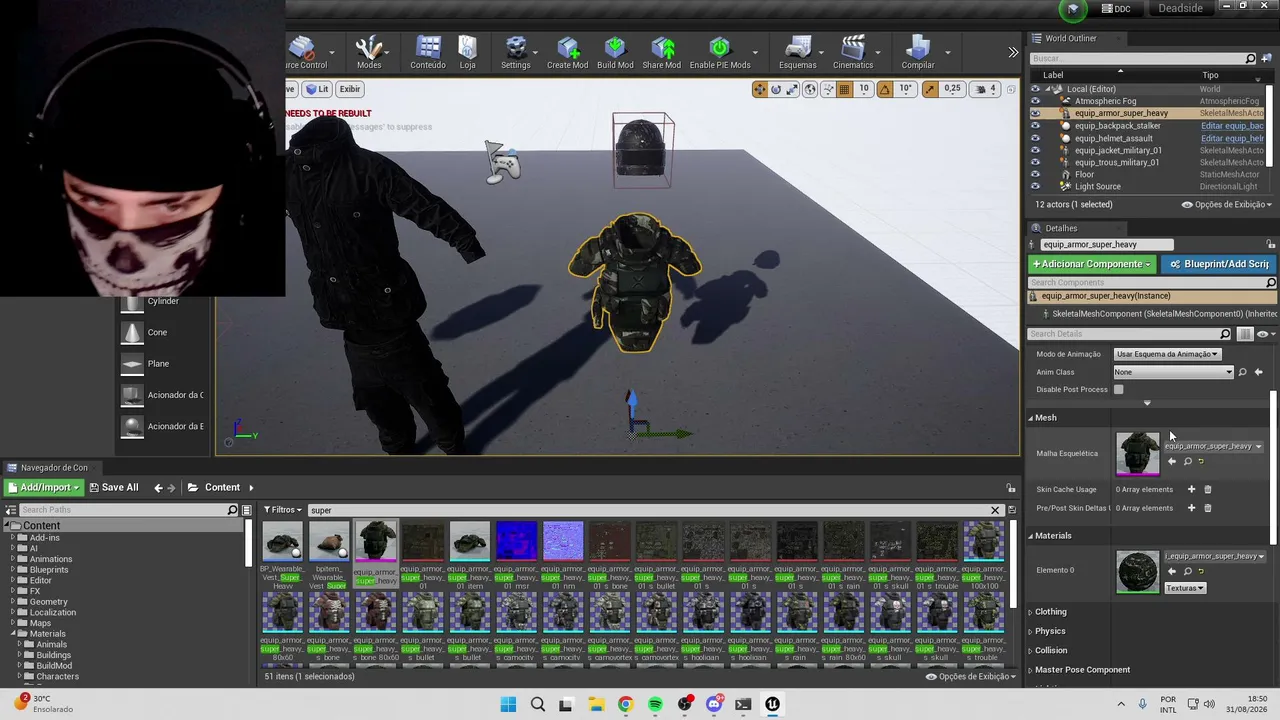The image size is (1280, 720).
Task: Select the scale gizmo tool in viewport
Action: point(792,89)
